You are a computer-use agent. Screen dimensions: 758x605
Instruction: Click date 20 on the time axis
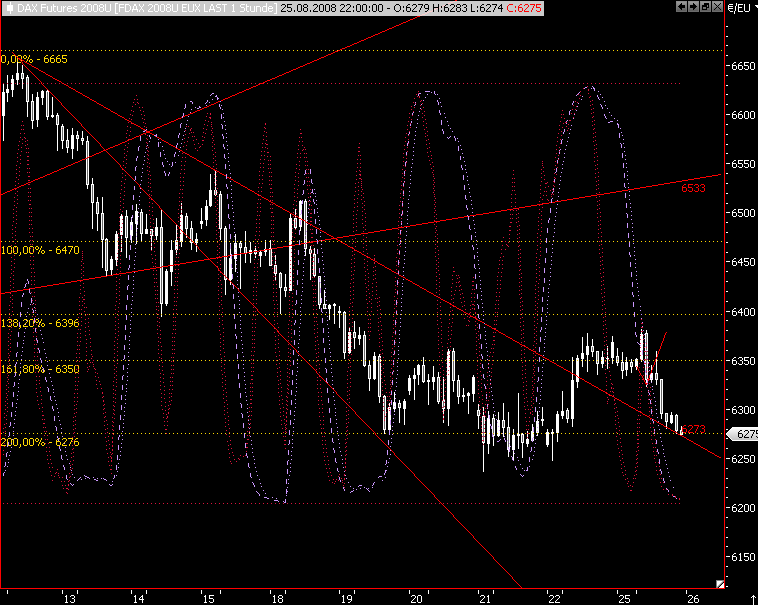[x=416, y=599]
